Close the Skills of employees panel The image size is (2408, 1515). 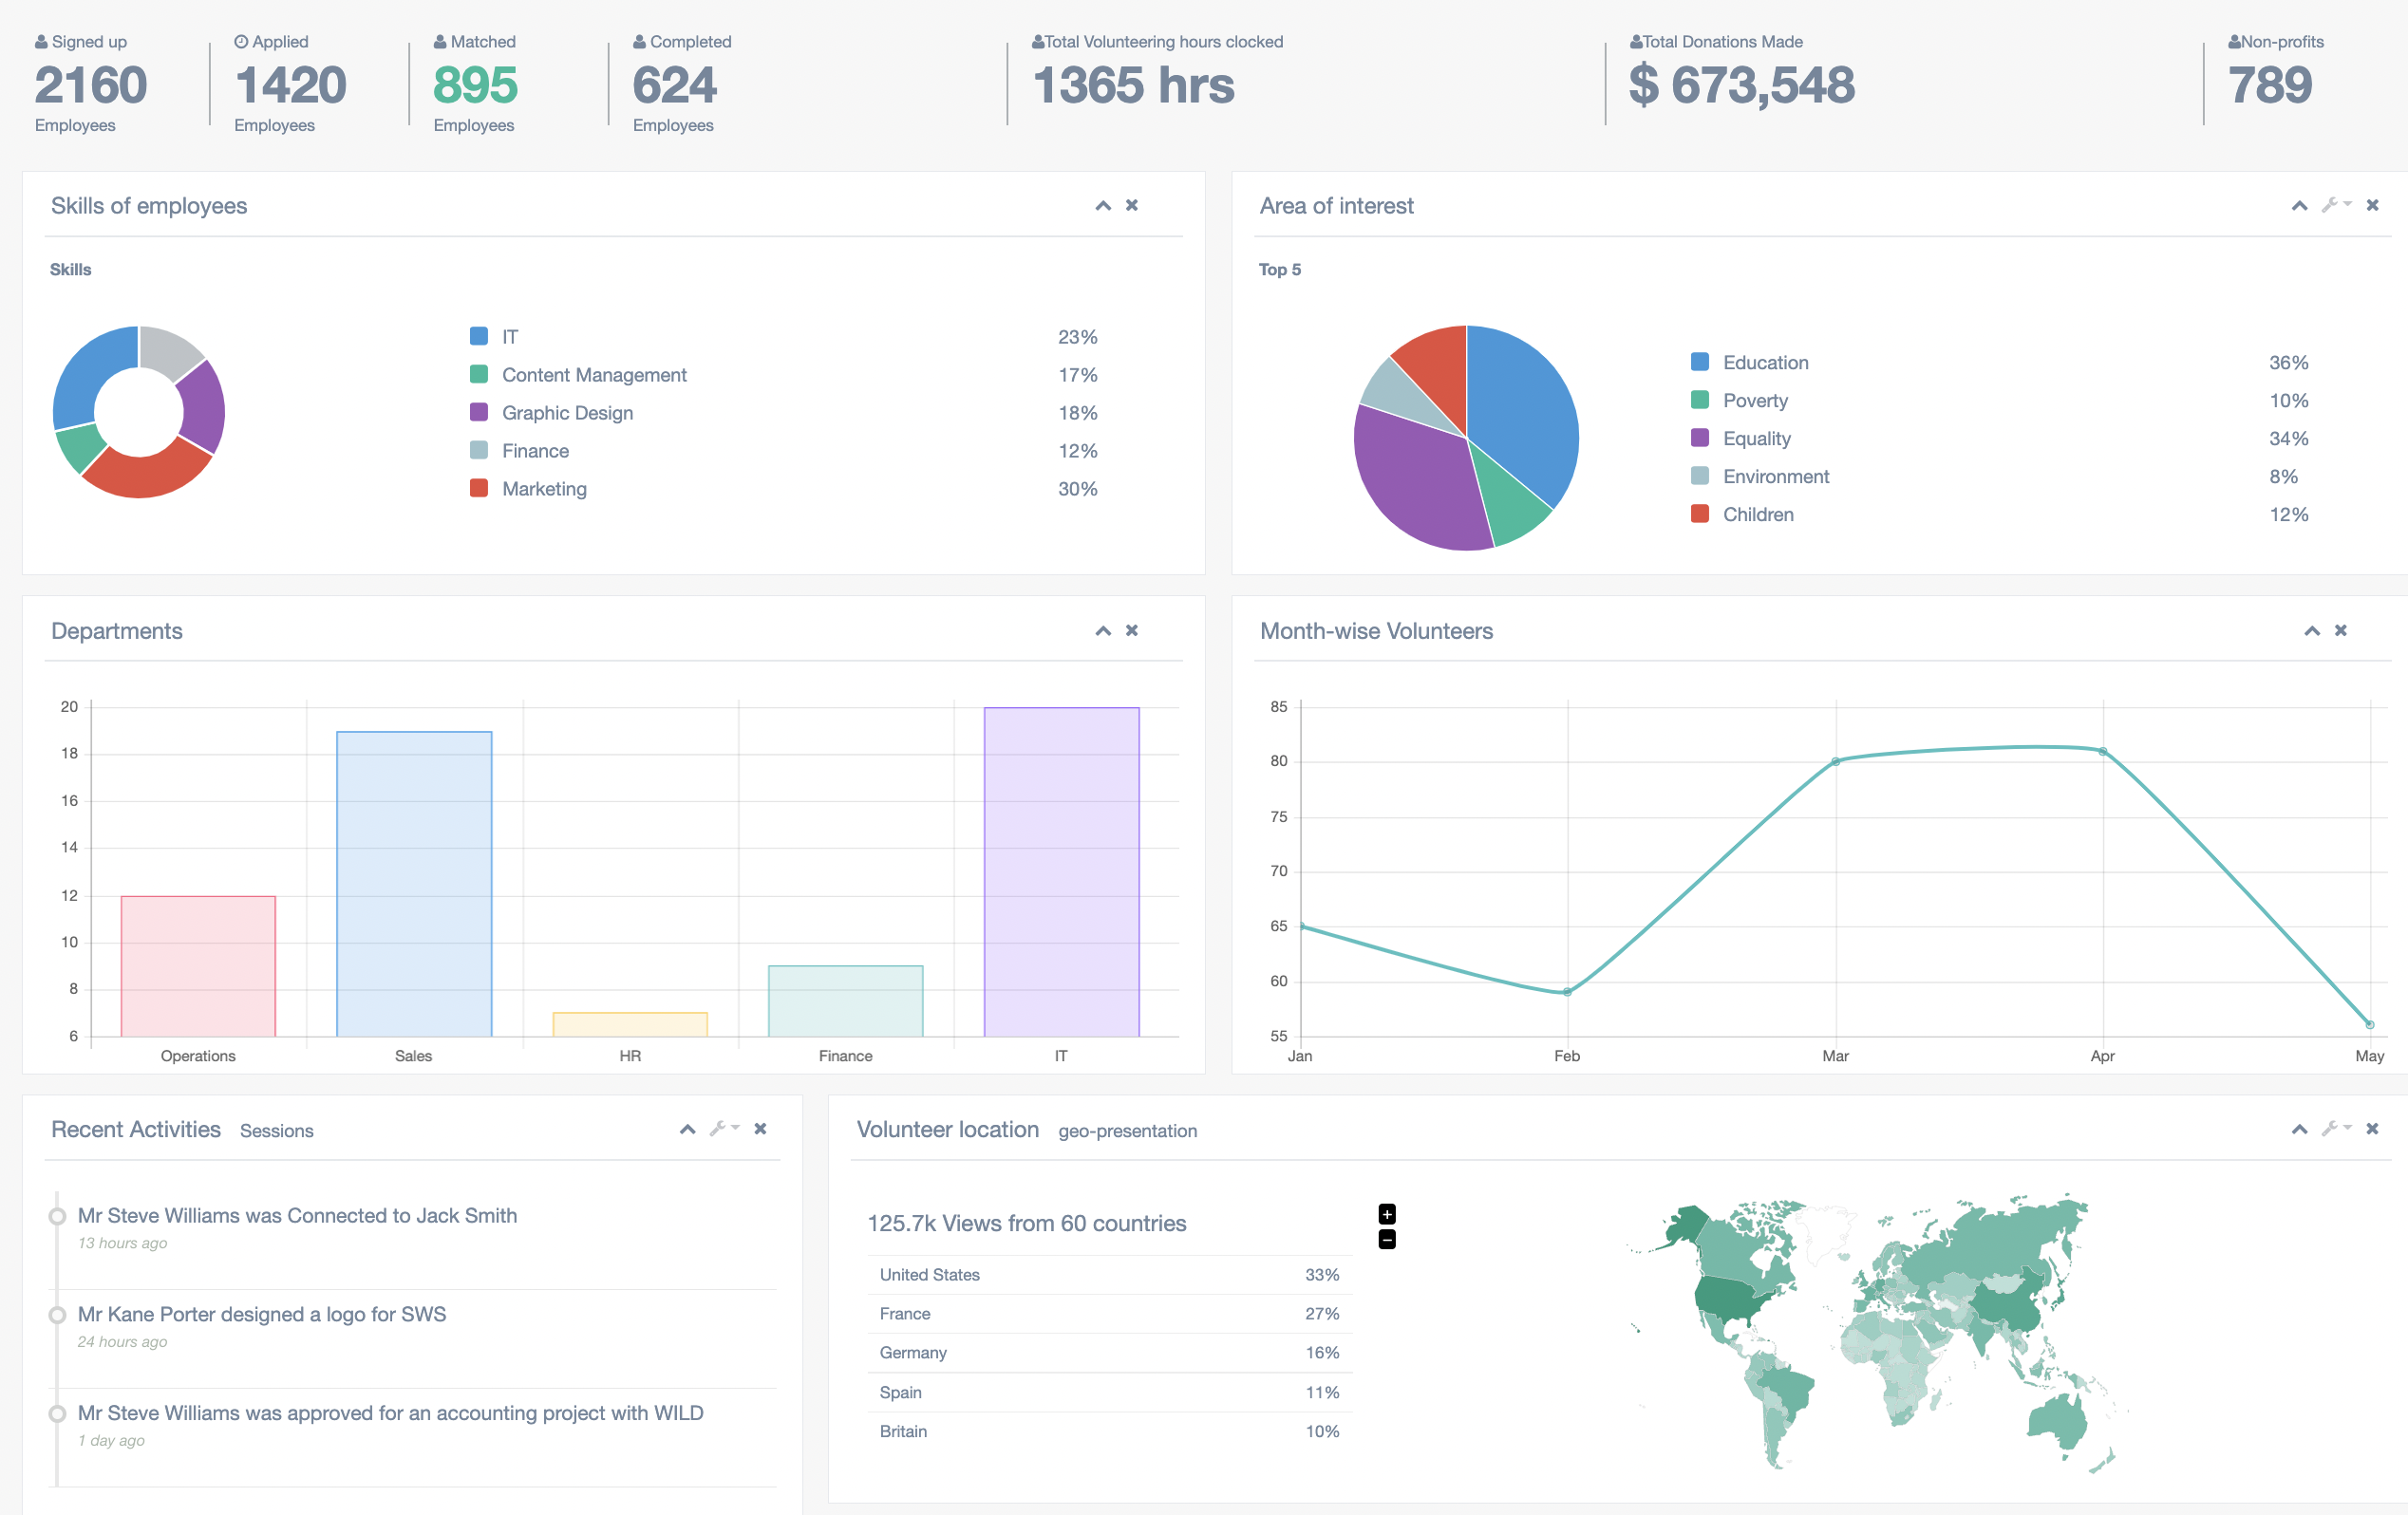[1132, 205]
